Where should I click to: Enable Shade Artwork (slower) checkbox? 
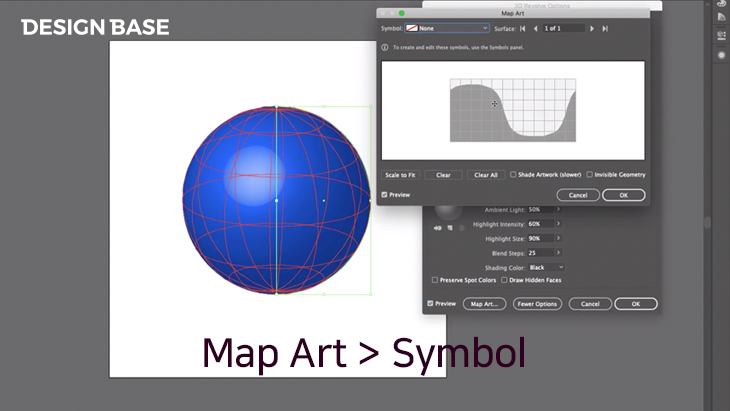tap(514, 175)
